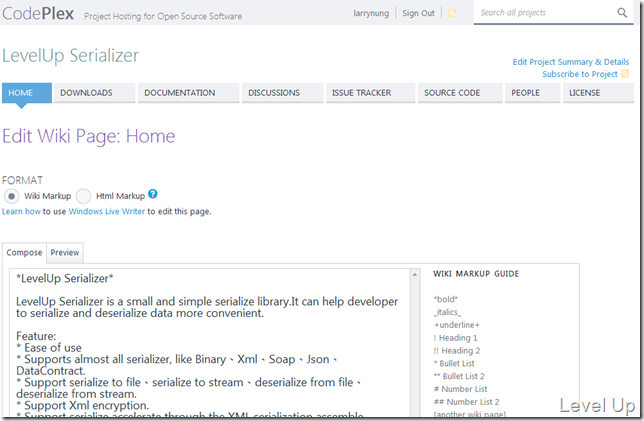Open Edit Project Summary & Details link

tap(570, 62)
